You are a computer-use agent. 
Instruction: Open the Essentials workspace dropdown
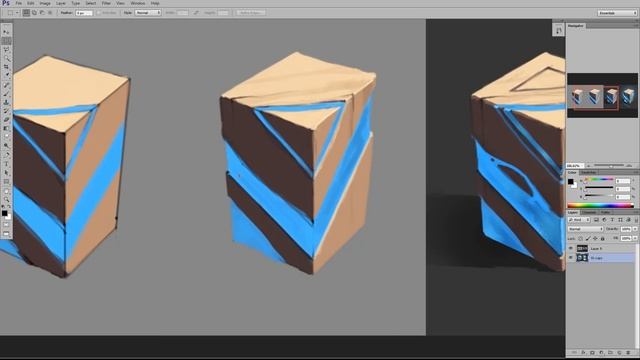click(x=617, y=13)
